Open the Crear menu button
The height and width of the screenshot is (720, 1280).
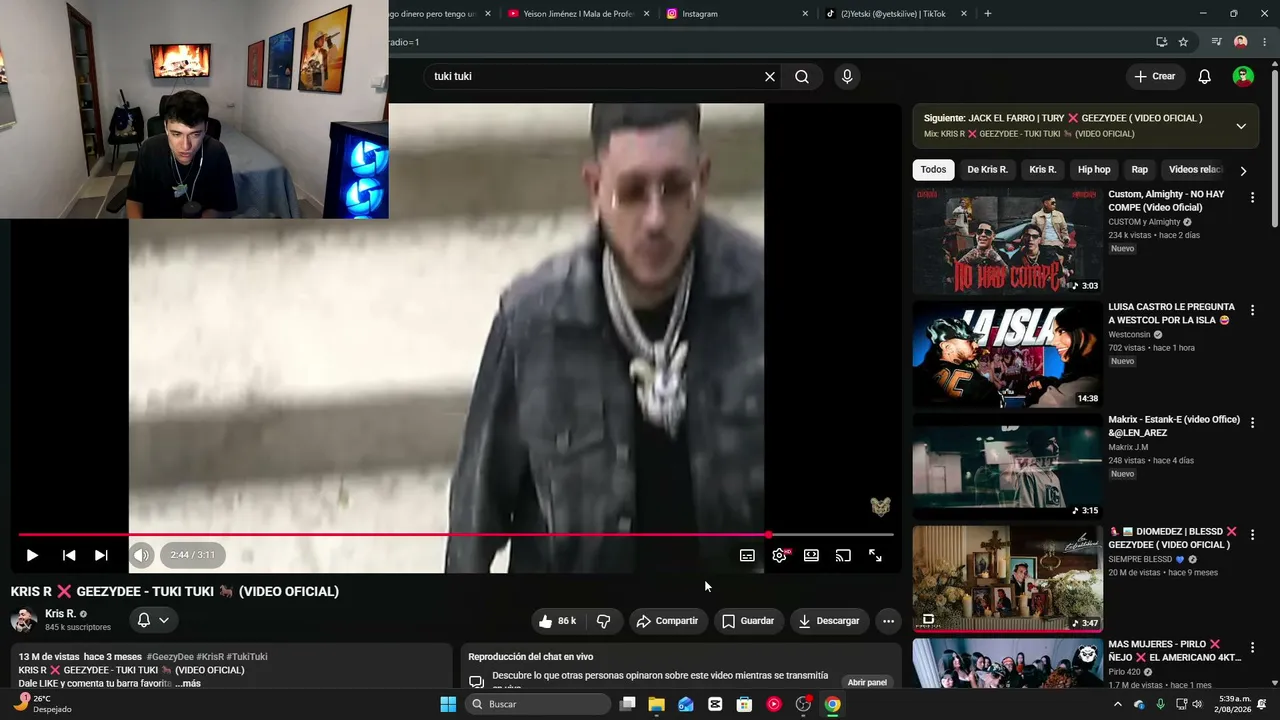click(x=1155, y=77)
